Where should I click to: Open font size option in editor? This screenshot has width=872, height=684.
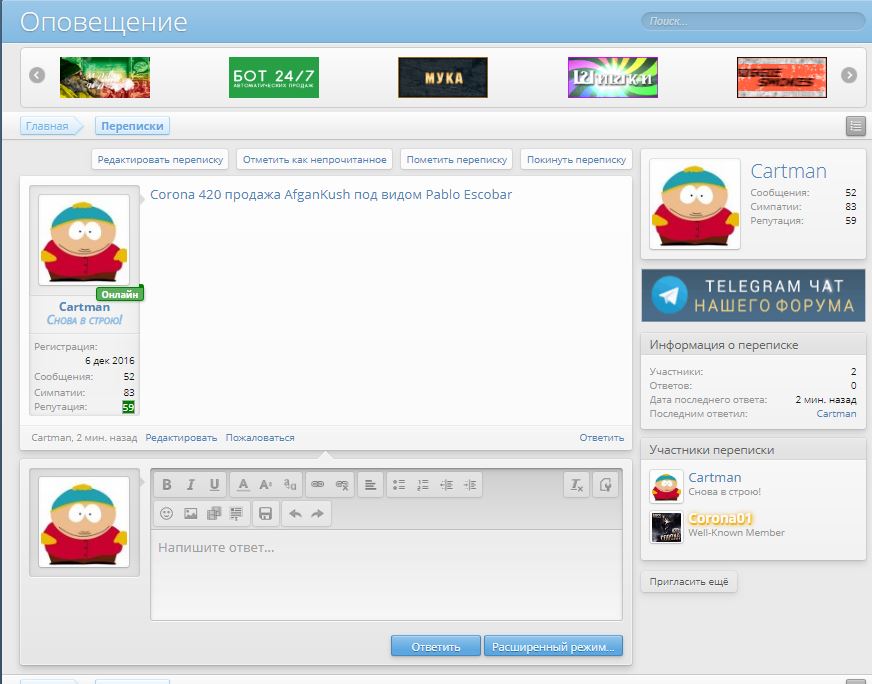pos(266,485)
